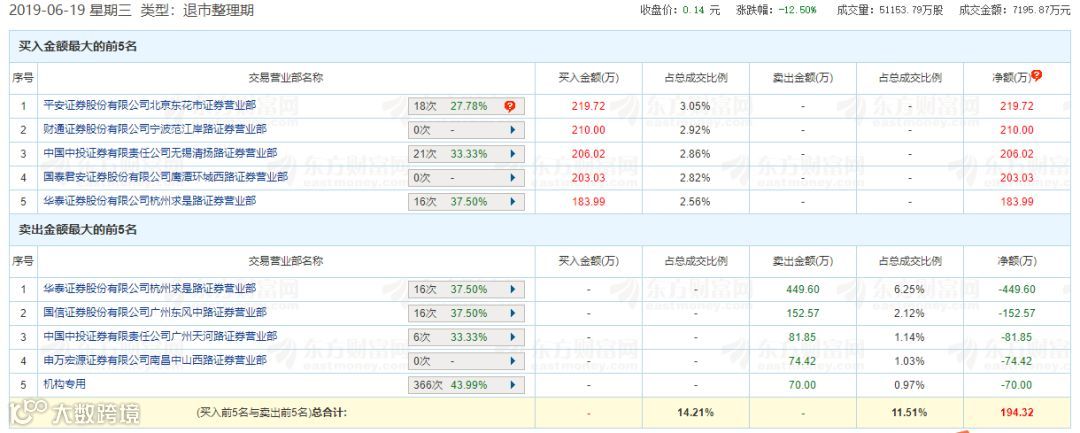Click the 成交金额 7195.87万元 value
1080x433 pixels.
point(1042,10)
